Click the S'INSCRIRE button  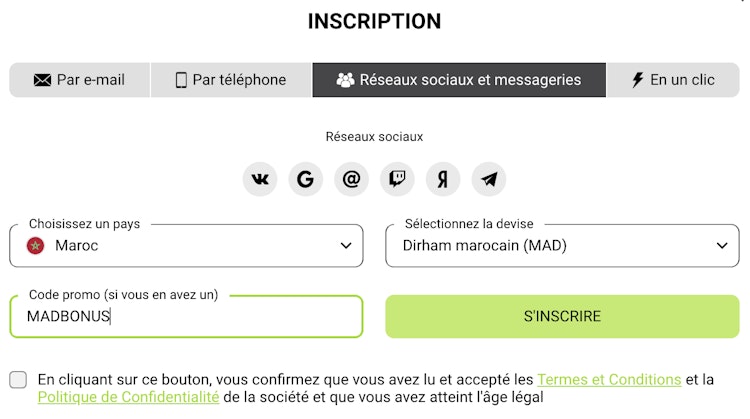click(562, 316)
